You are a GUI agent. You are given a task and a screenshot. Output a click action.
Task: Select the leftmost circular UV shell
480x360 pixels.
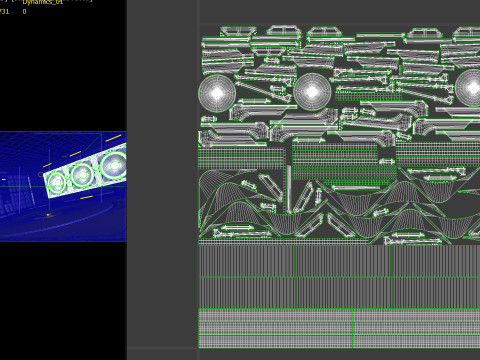(217, 94)
